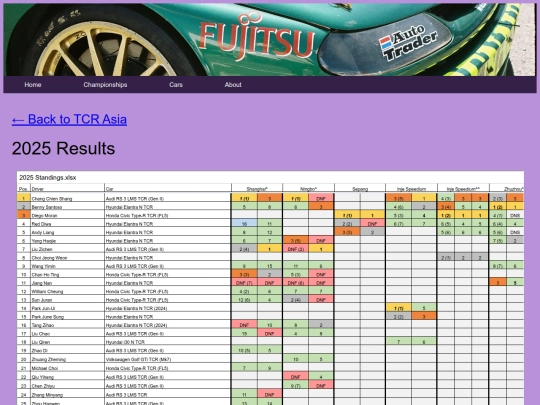
Task: Select driver William Cheung in row 12
Action: coord(47,291)
